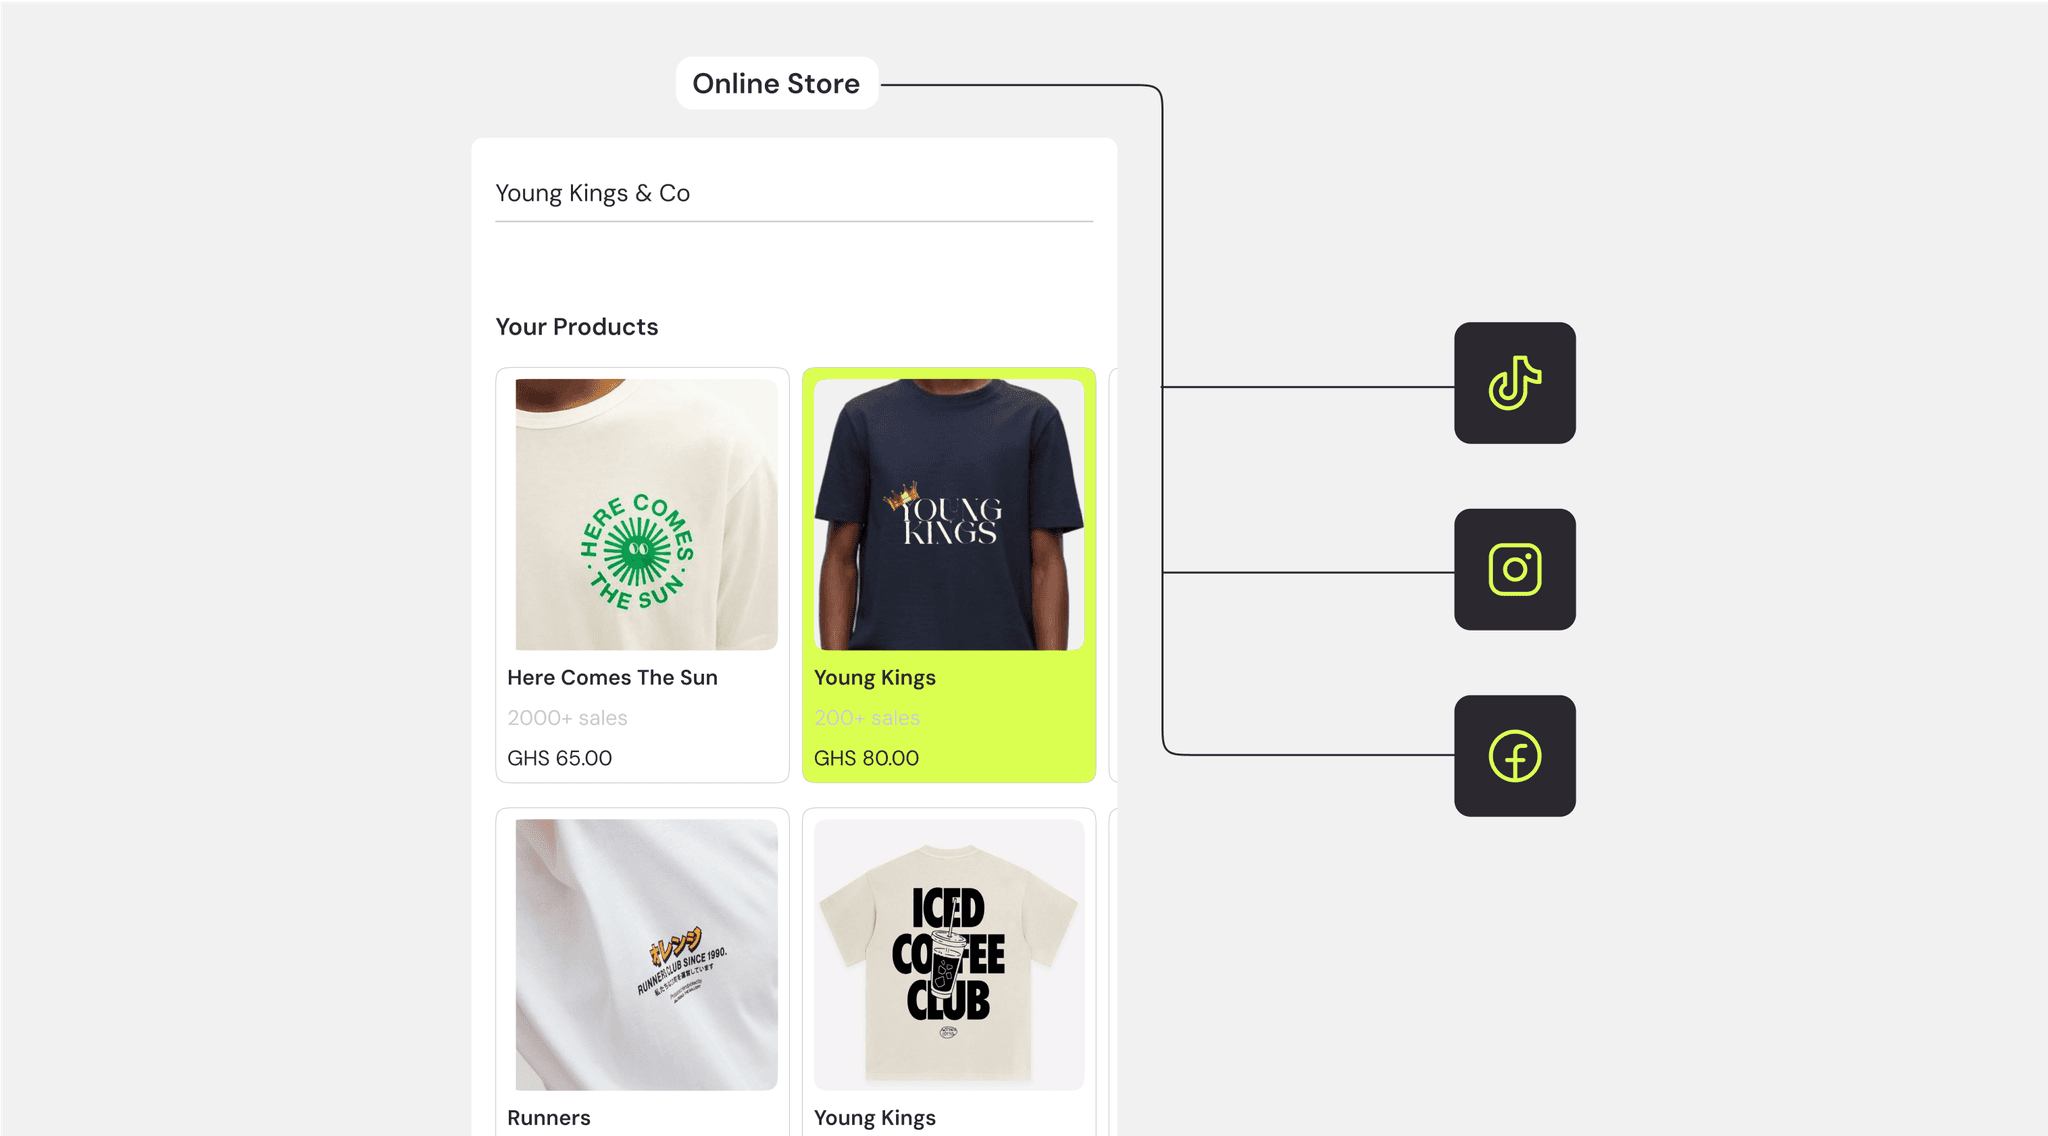2048x1136 pixels.
Task: Click the Young Kings title under Iced Coffee shirt
Action: [875, 1118]
